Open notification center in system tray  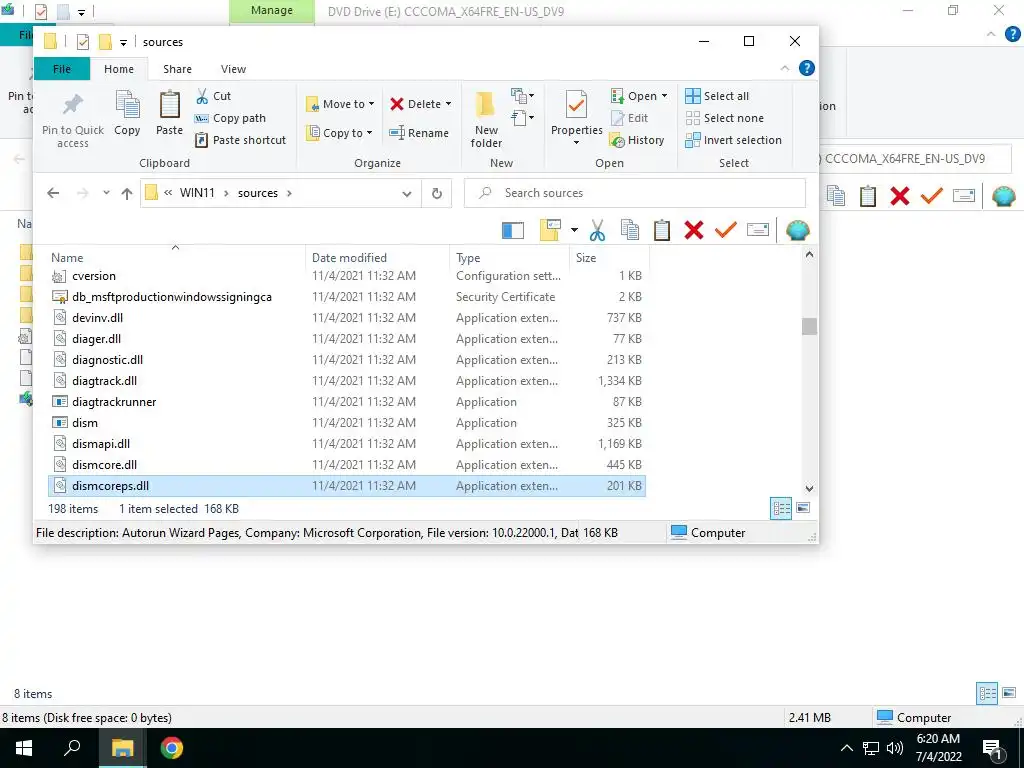coord(993,748)
